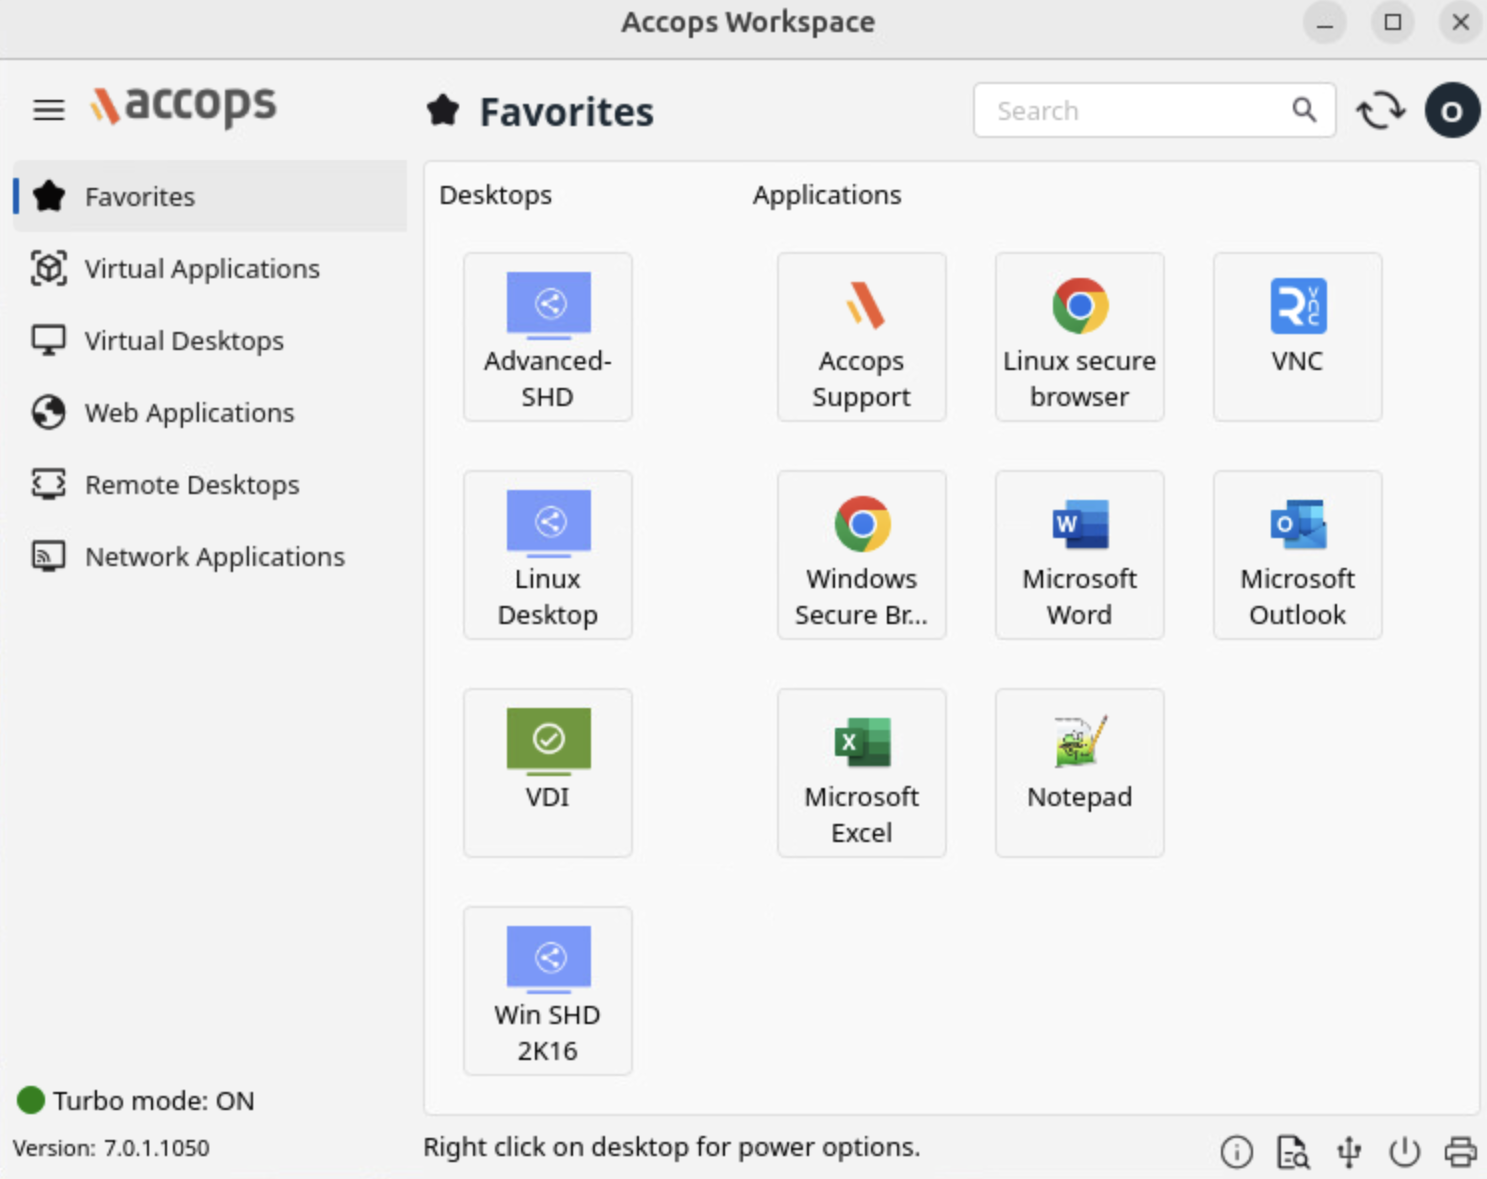Open the hamburger menu
The image size is (1487, 1179).
coord(48,109)
